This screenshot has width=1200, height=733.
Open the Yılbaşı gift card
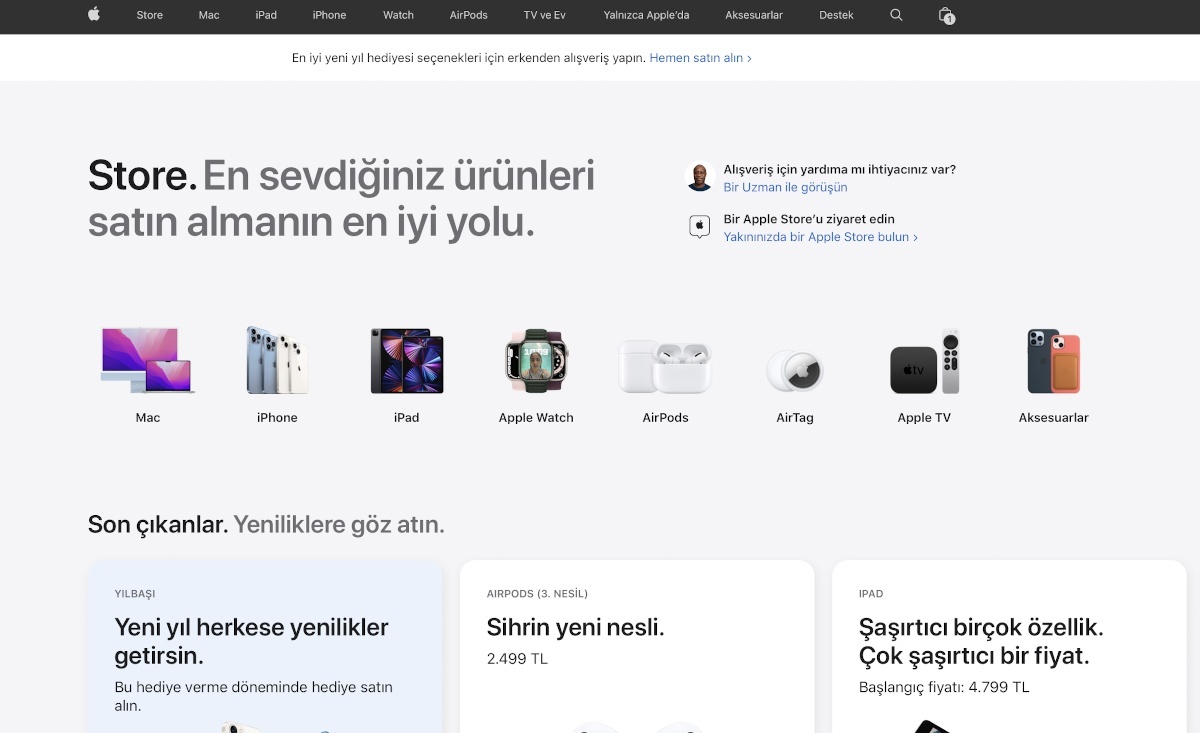pyautogui.click(x=265, y=646)
